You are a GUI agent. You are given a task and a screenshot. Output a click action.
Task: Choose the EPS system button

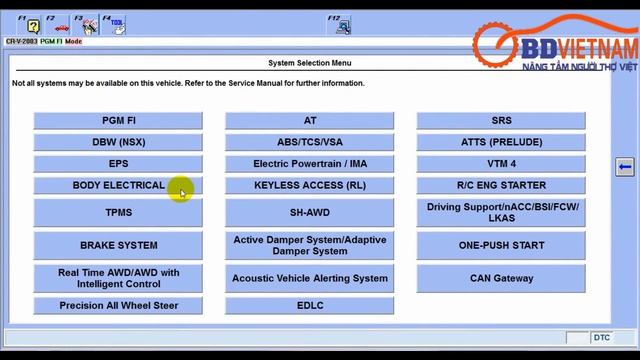point(118,164)
